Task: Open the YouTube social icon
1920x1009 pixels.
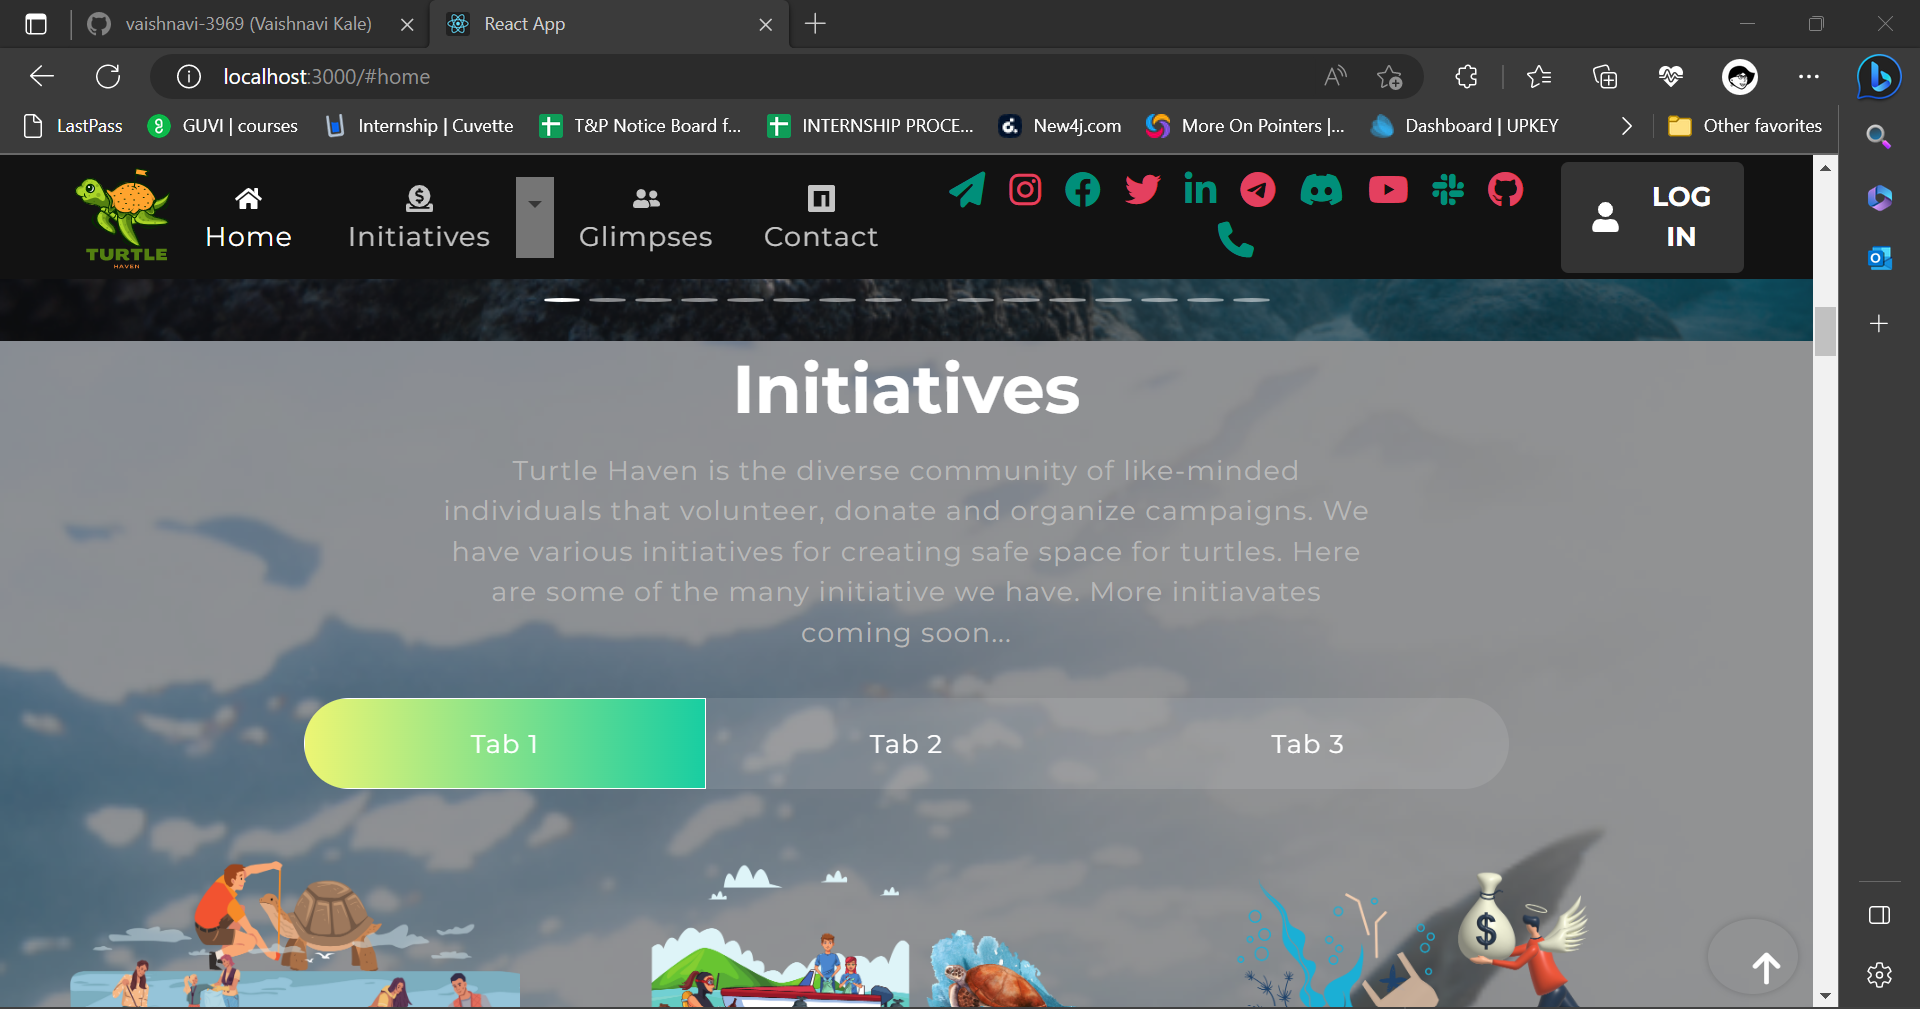Action: (1388, 189)
